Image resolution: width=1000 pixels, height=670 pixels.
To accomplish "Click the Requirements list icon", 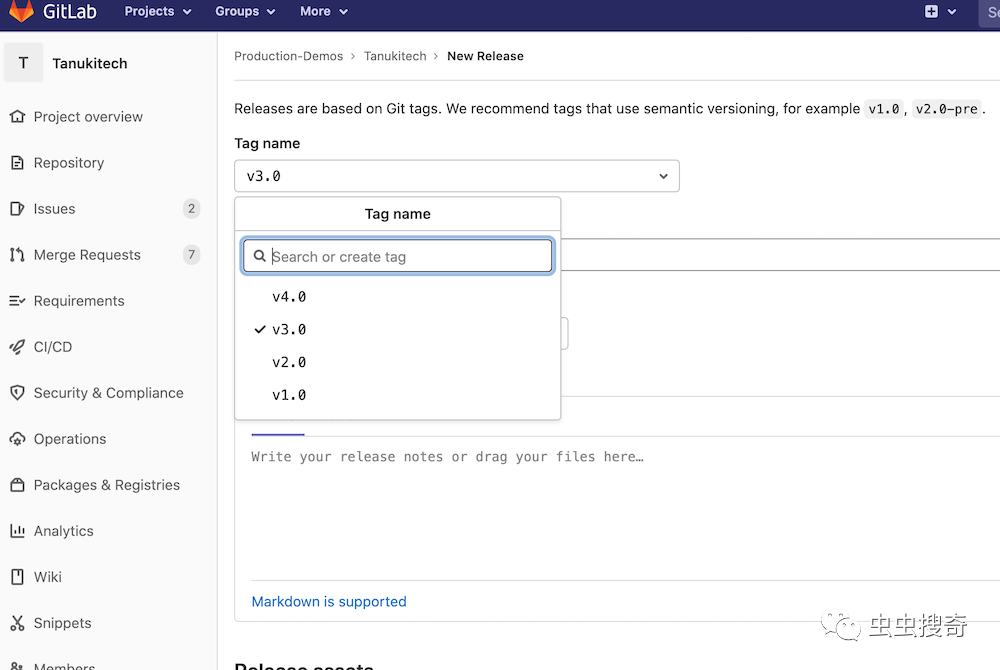I will 17,301.
